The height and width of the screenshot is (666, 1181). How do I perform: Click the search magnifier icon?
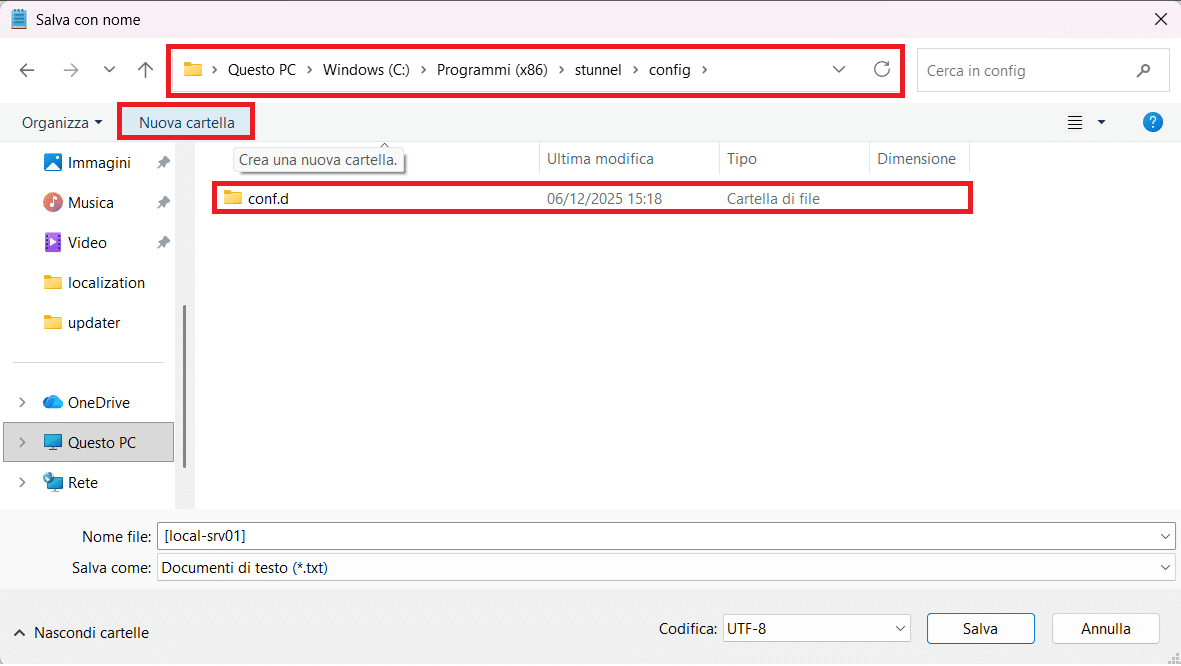click(1143, 71)
